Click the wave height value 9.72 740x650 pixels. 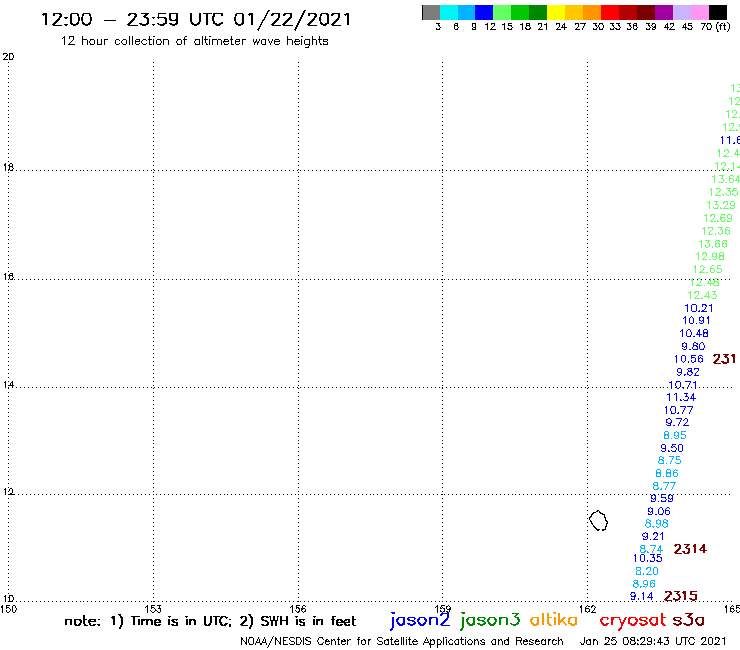click(x=677, y=422)
